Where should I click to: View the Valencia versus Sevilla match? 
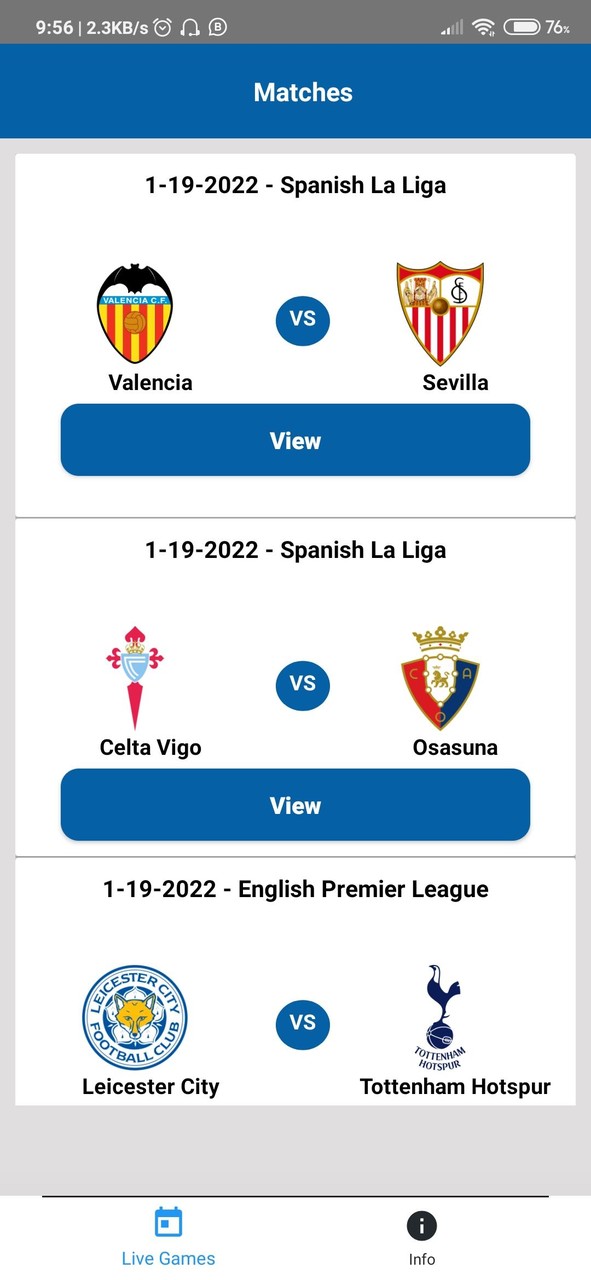pos(295,440)
